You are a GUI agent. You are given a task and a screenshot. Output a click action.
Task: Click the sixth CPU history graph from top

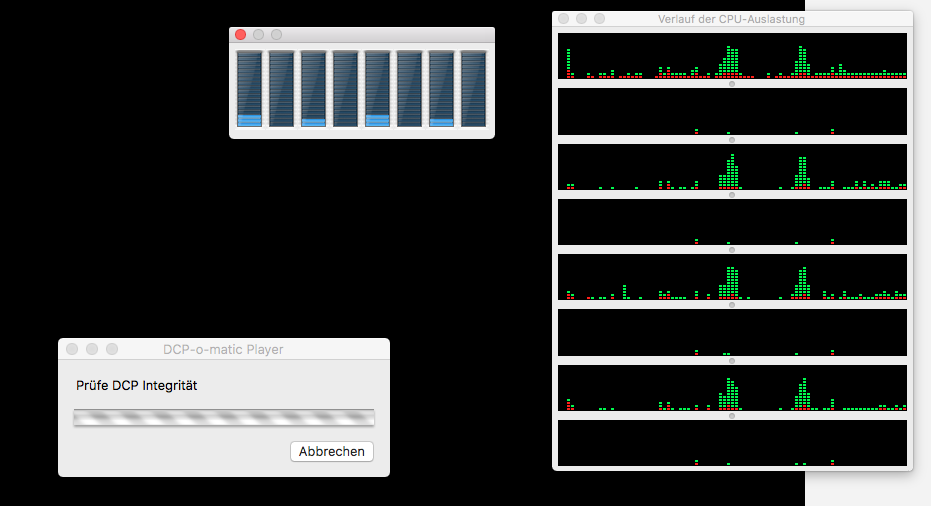coord(732,332)
